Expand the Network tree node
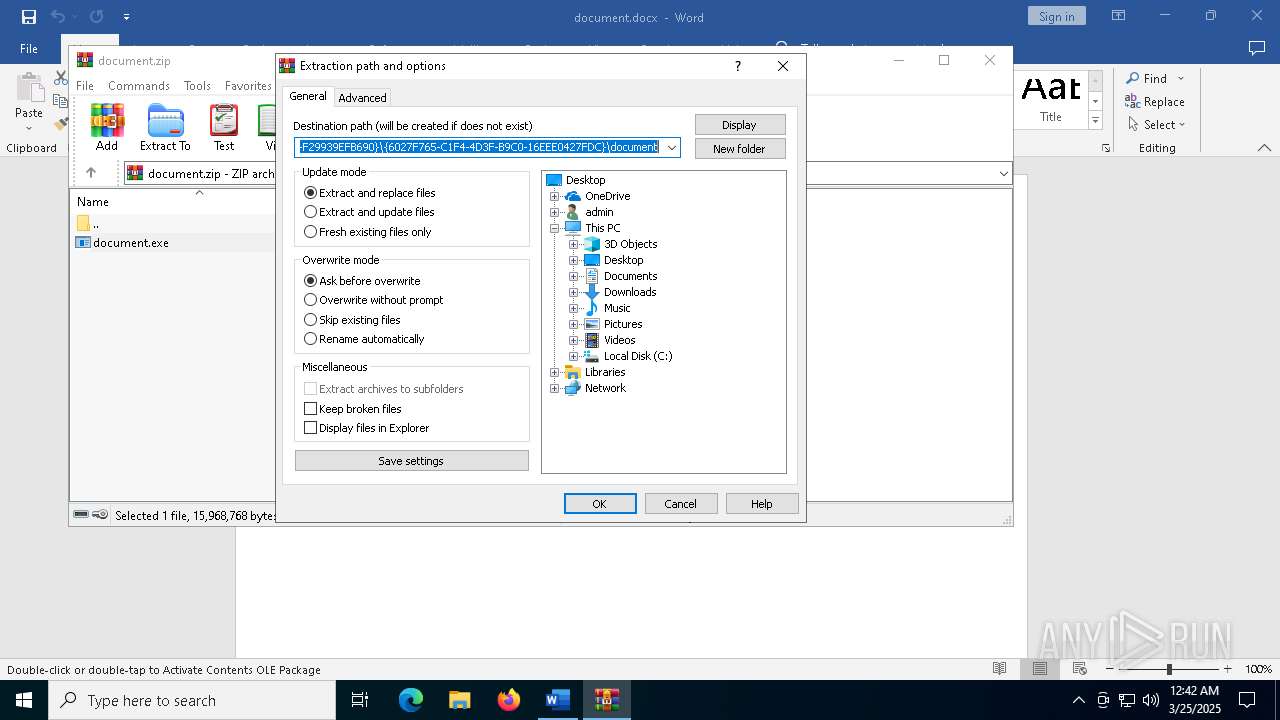The width and height of the screenshot is (1280, 720). pyautogui.click(x=554, y=388)
